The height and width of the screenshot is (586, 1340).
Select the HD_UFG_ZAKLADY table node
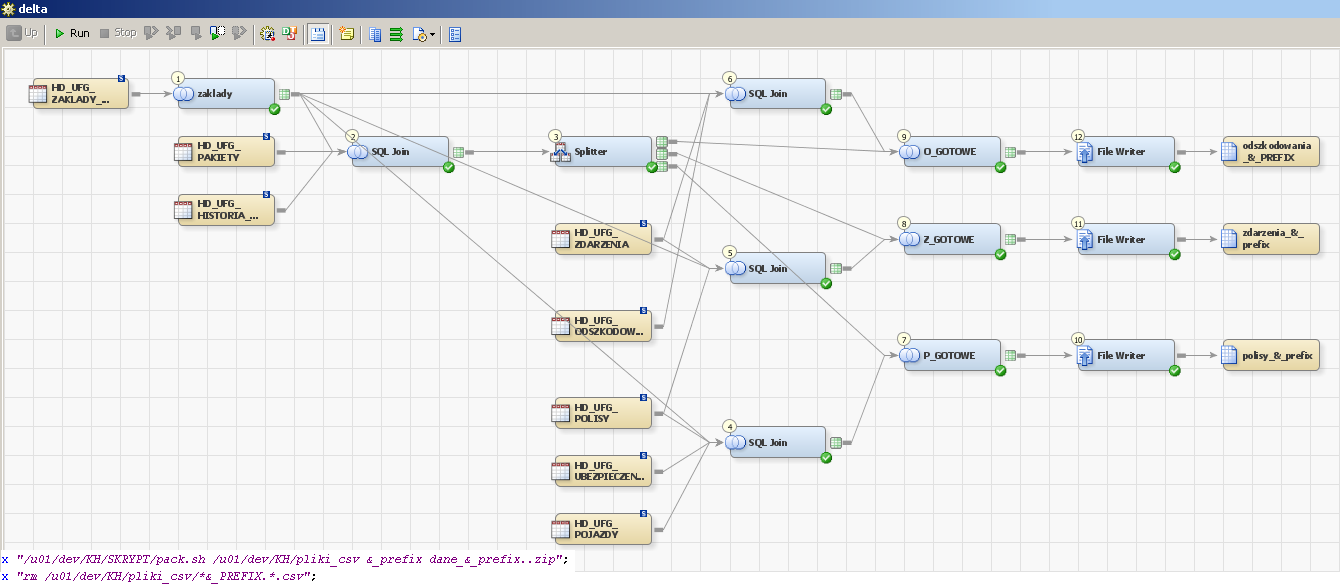(81, 94)
